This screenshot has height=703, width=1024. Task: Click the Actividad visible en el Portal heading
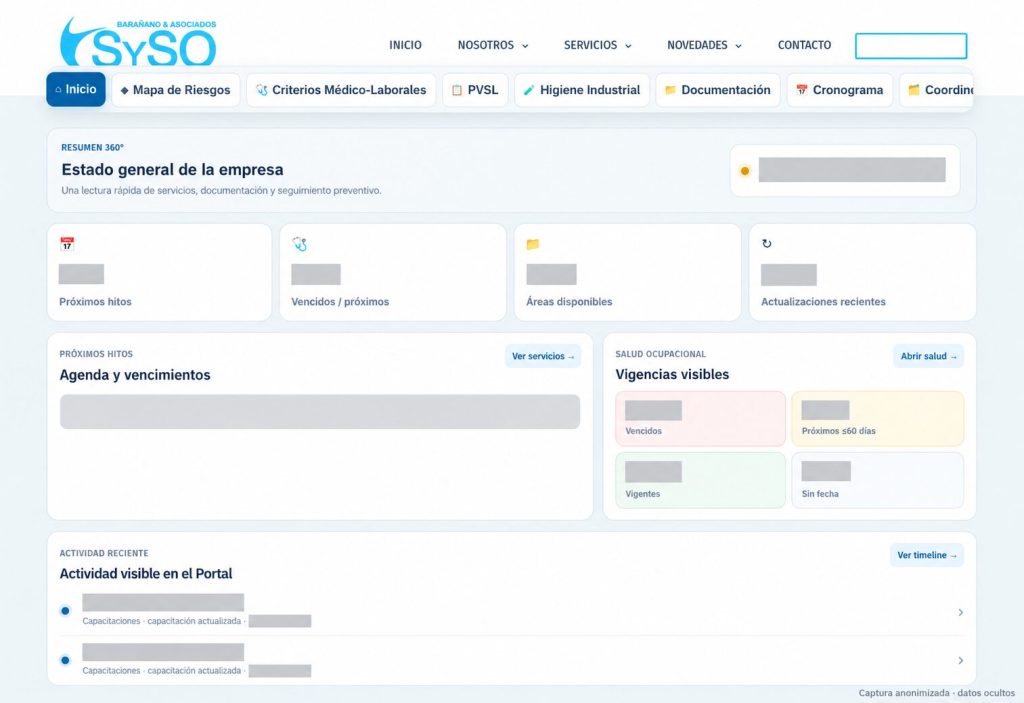click(146, 574)
